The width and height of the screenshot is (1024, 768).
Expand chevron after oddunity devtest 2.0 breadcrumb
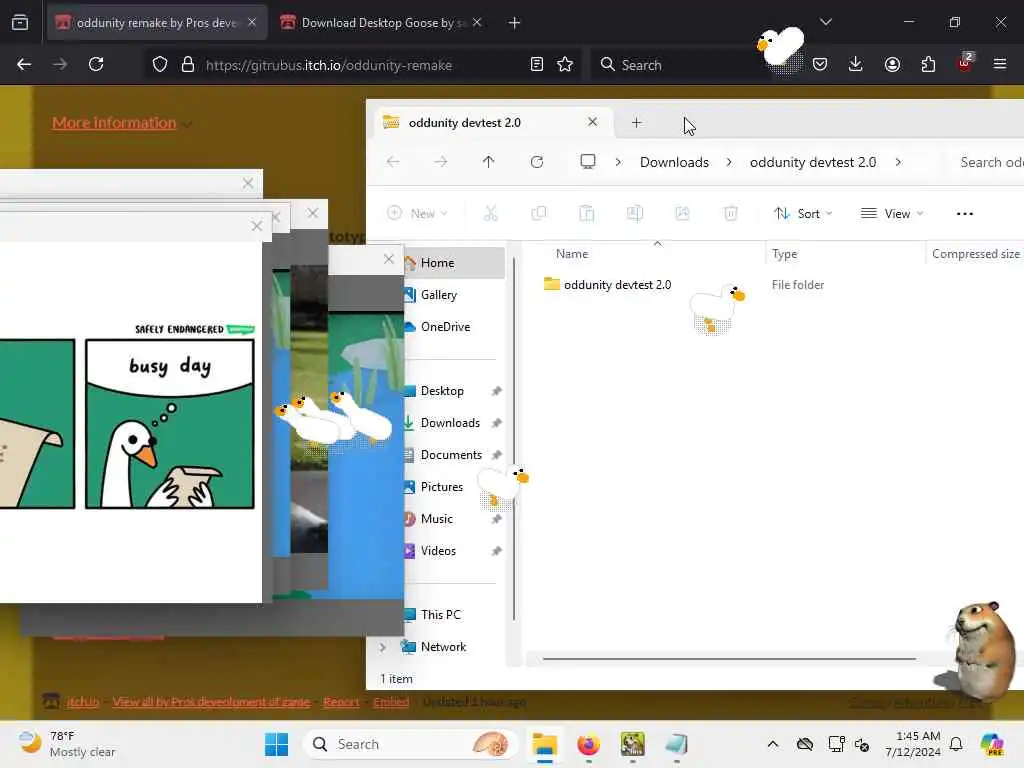click(x=899, y=162)
